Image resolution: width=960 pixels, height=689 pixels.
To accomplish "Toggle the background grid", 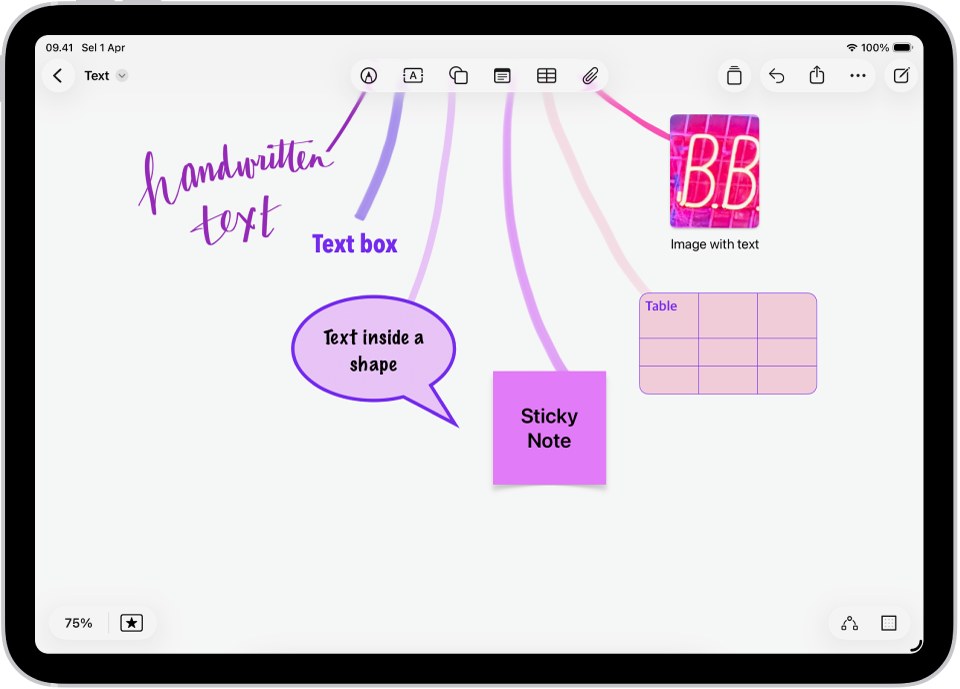I will 889,622.
